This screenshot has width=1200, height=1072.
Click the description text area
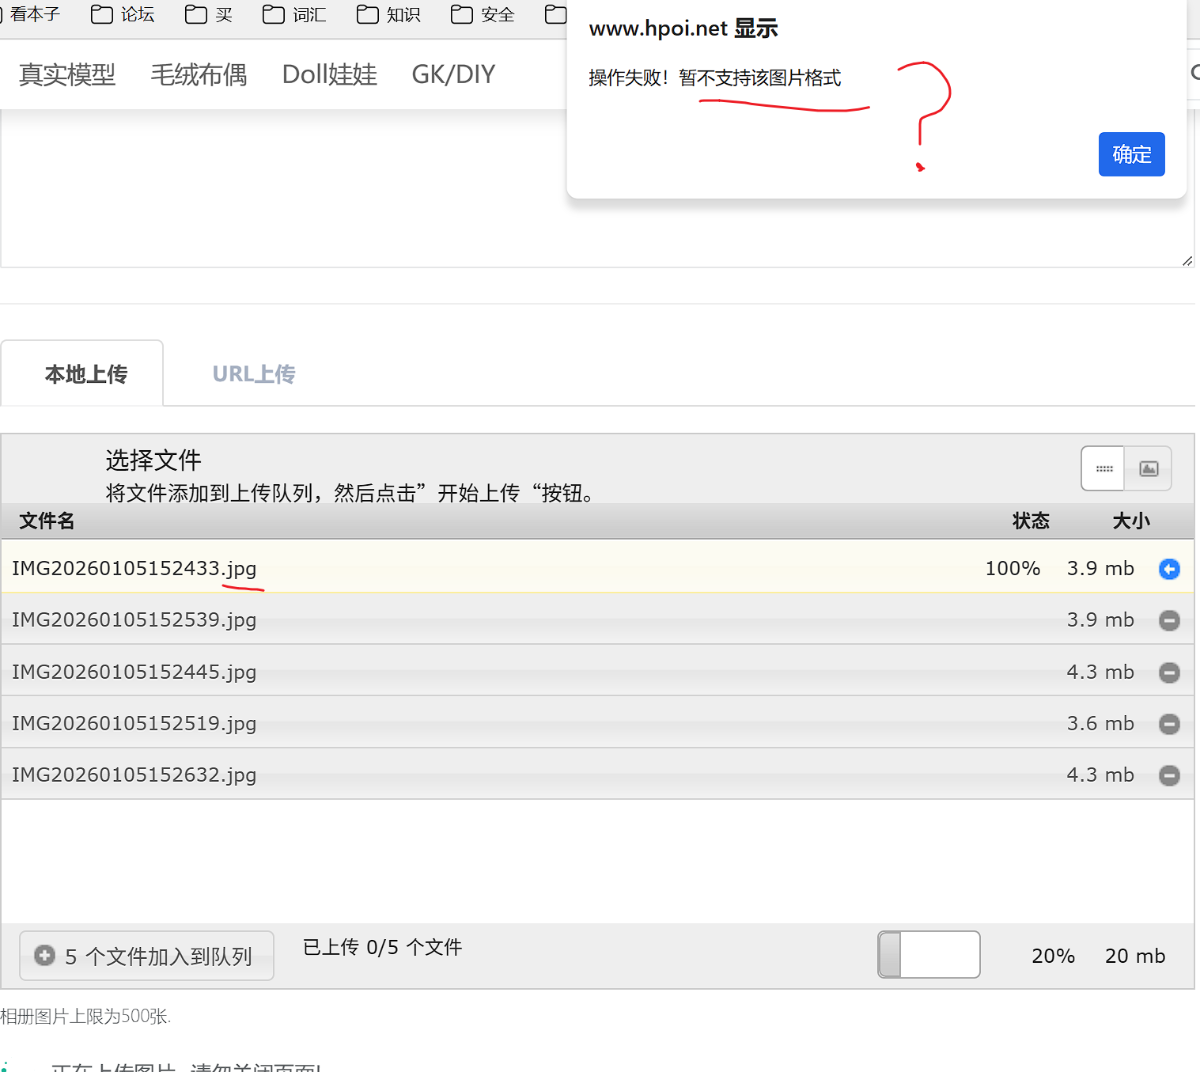(597, 189)
